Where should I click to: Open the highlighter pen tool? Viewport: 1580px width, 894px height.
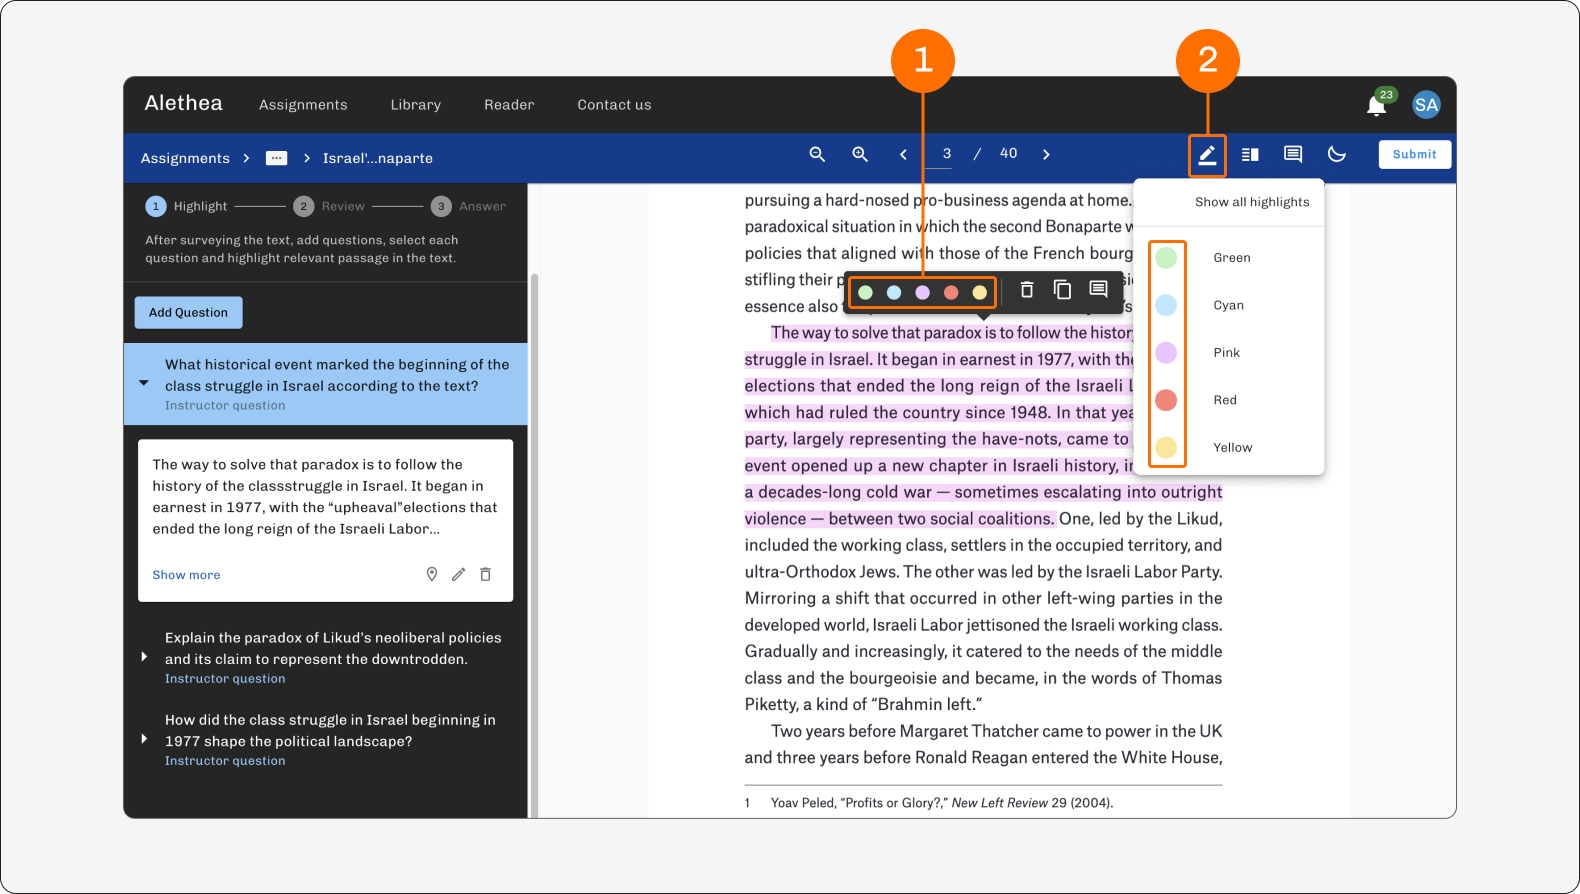point(1207,155)
